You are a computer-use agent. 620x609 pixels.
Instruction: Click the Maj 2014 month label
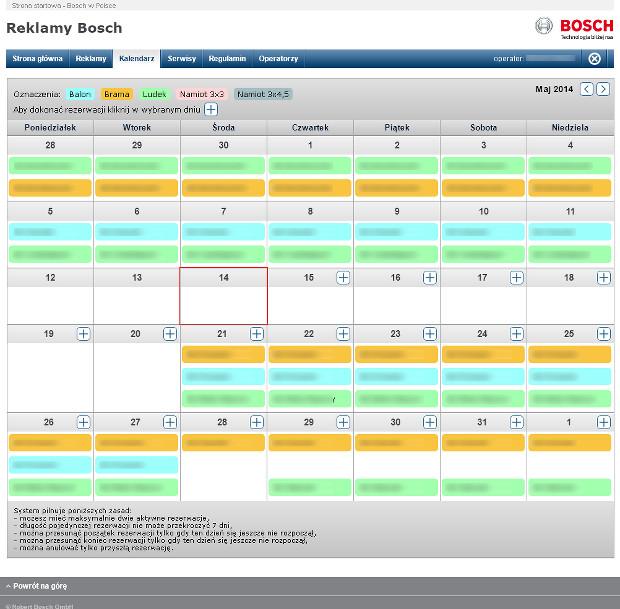point(554,89)
